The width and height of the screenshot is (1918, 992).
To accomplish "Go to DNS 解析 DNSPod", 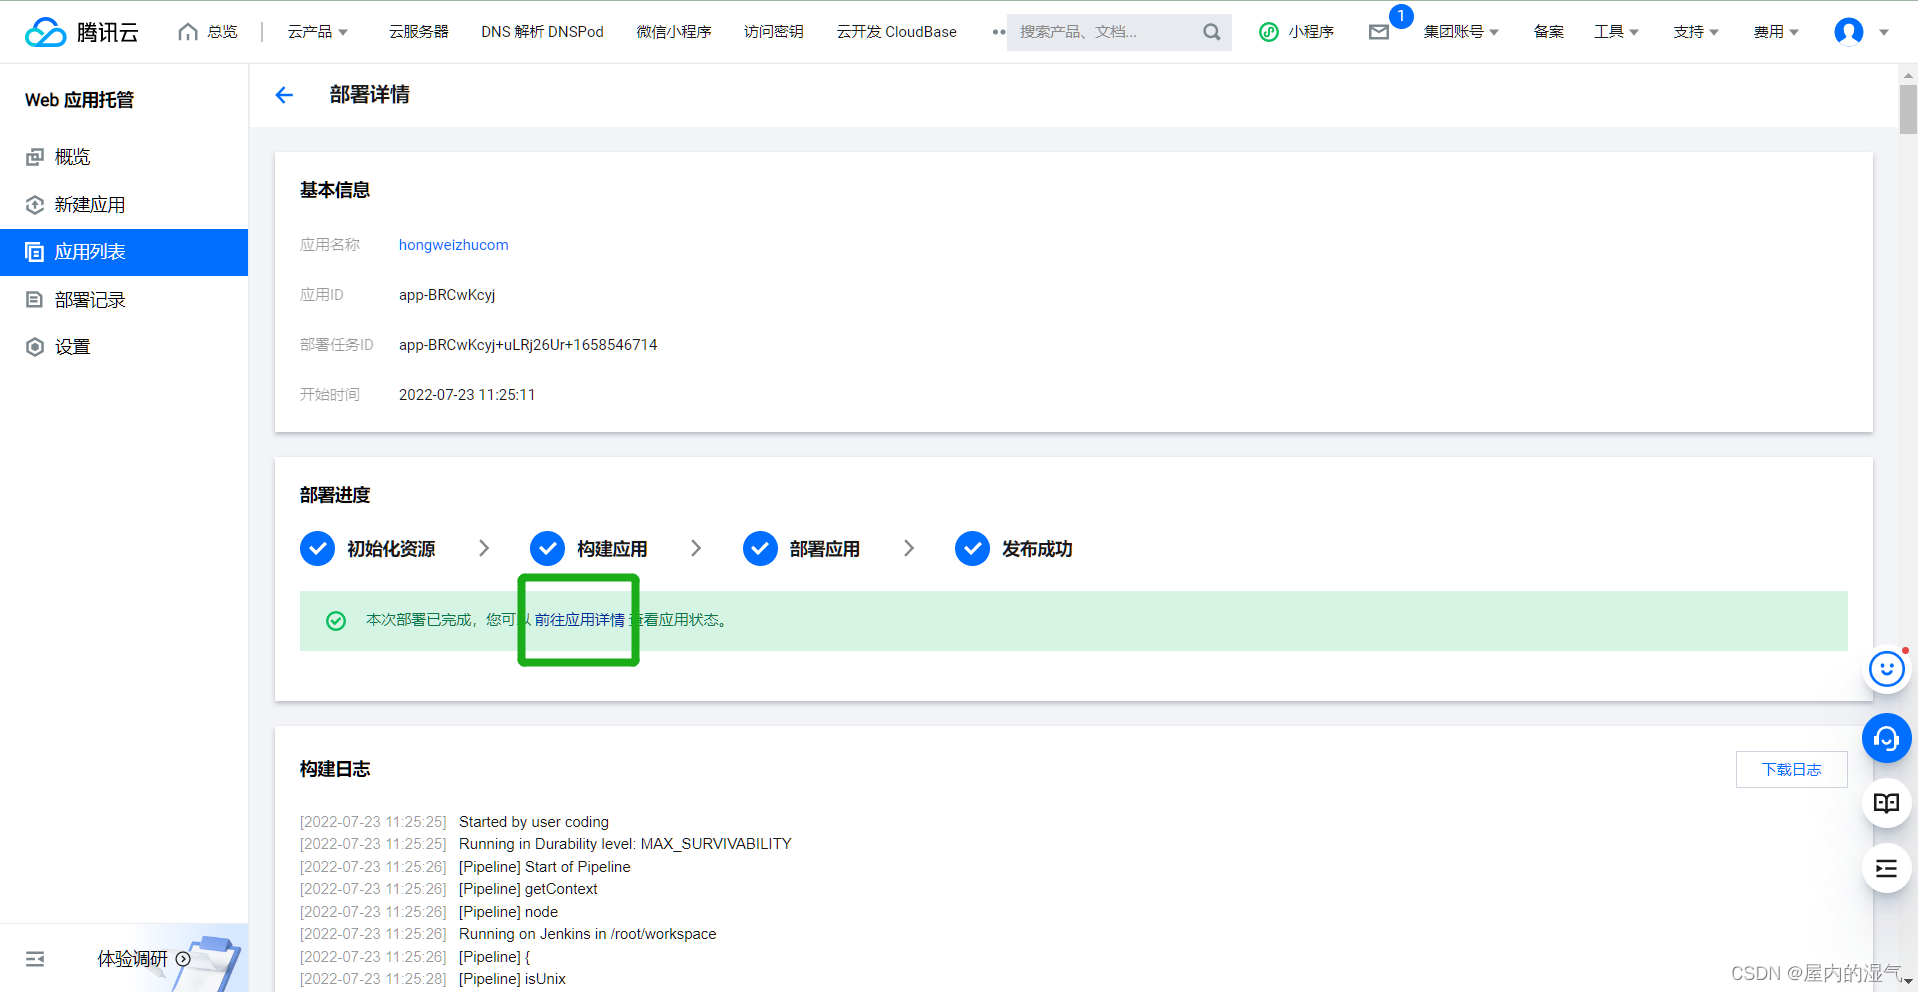I will pos(542,32).
